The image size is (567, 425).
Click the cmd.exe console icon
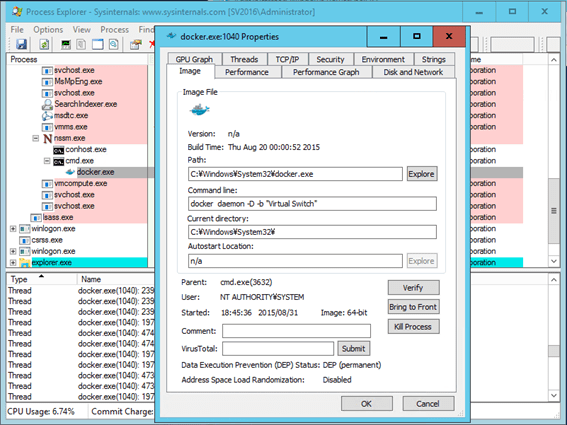59,161
